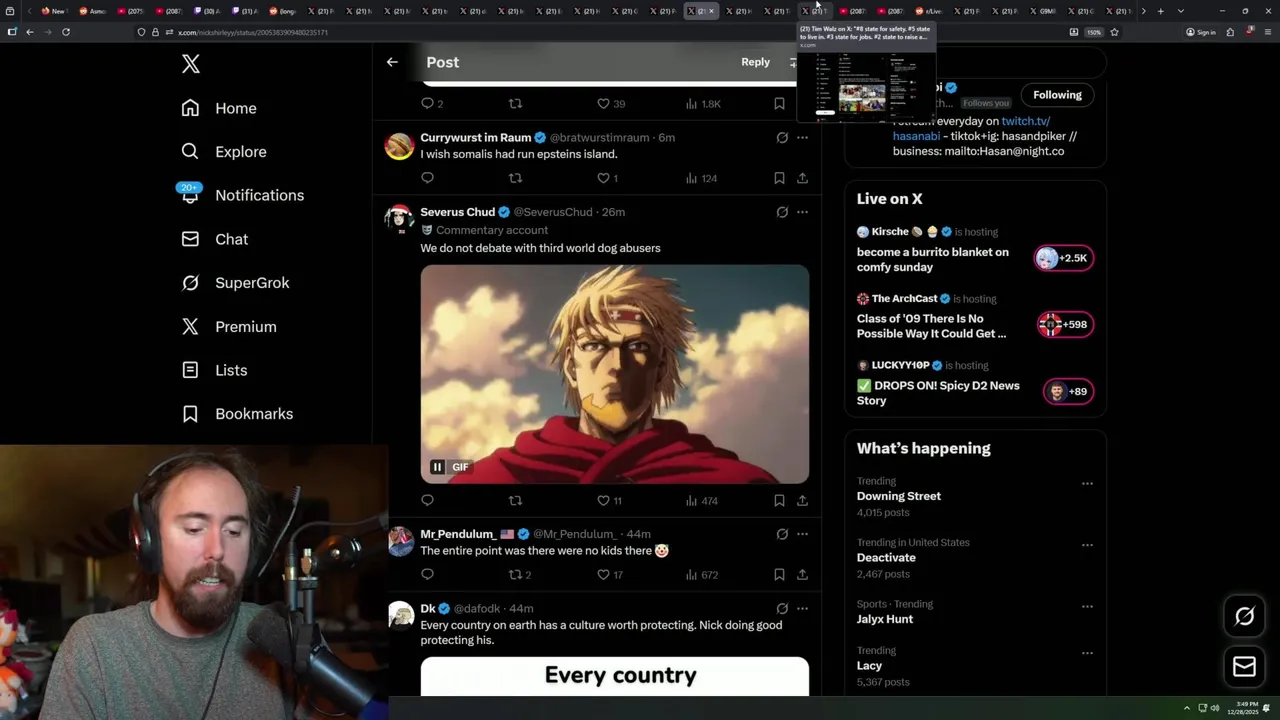Open Grok on Mr_Pendulum_'s post
This screenshot has width=1280, height=720.
(782, 534)
